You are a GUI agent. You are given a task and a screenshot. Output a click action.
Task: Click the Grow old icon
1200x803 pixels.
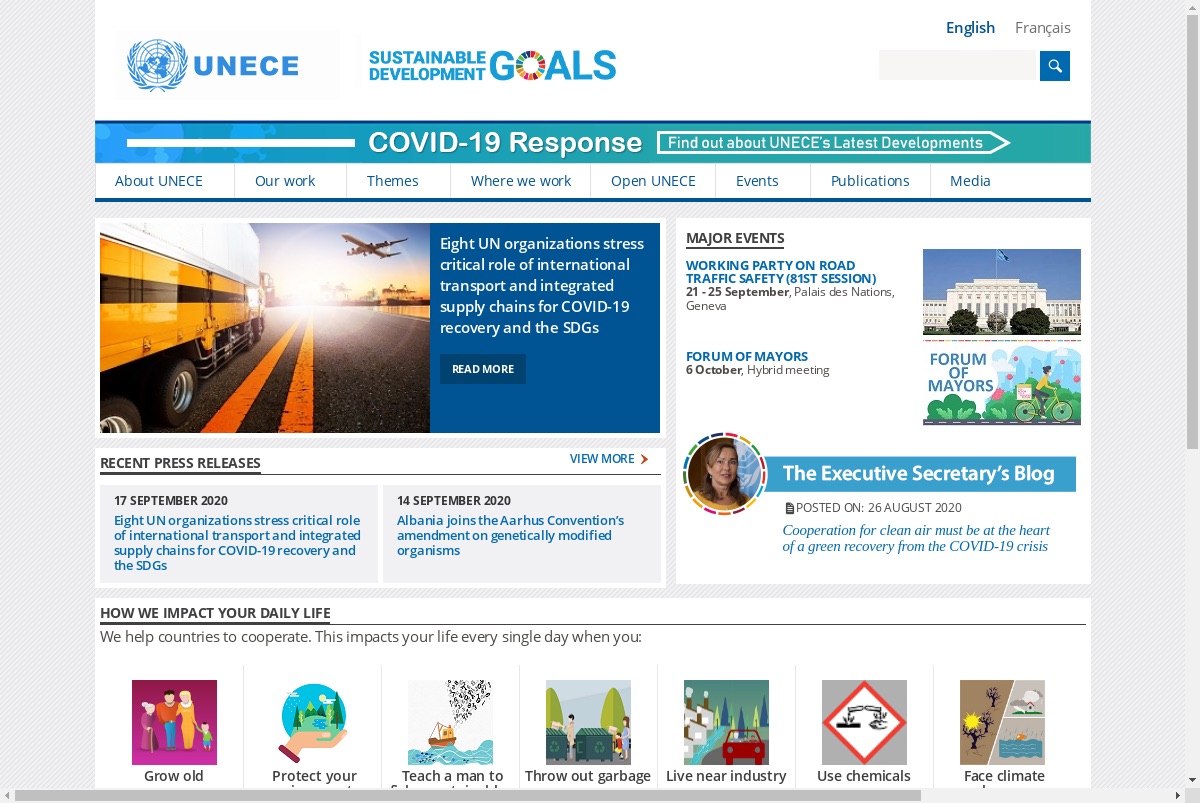coord(174,722)
